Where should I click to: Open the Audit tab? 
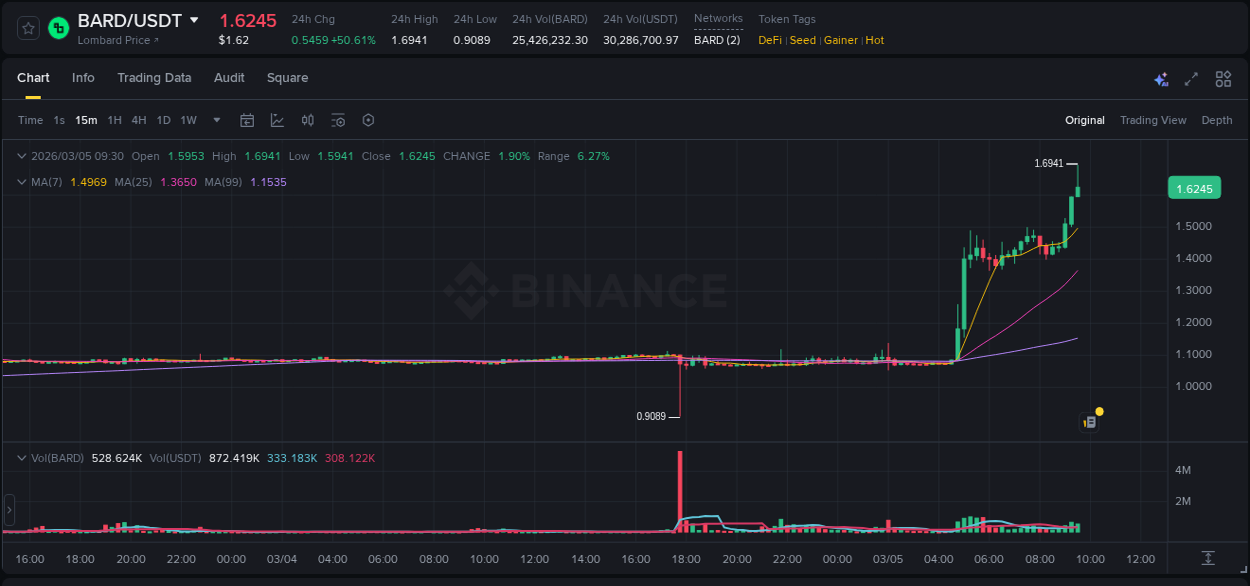click(229, 78)
